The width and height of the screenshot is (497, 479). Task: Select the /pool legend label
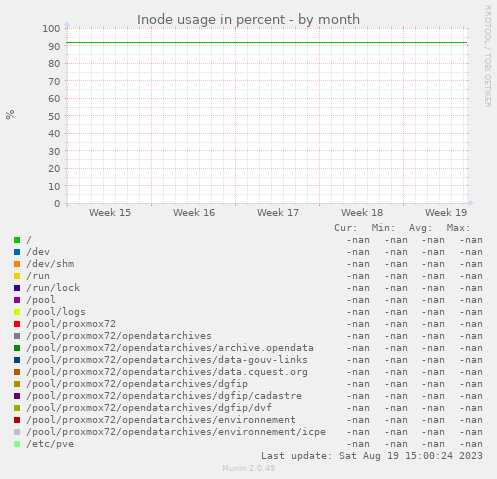[x=41, y=300]
